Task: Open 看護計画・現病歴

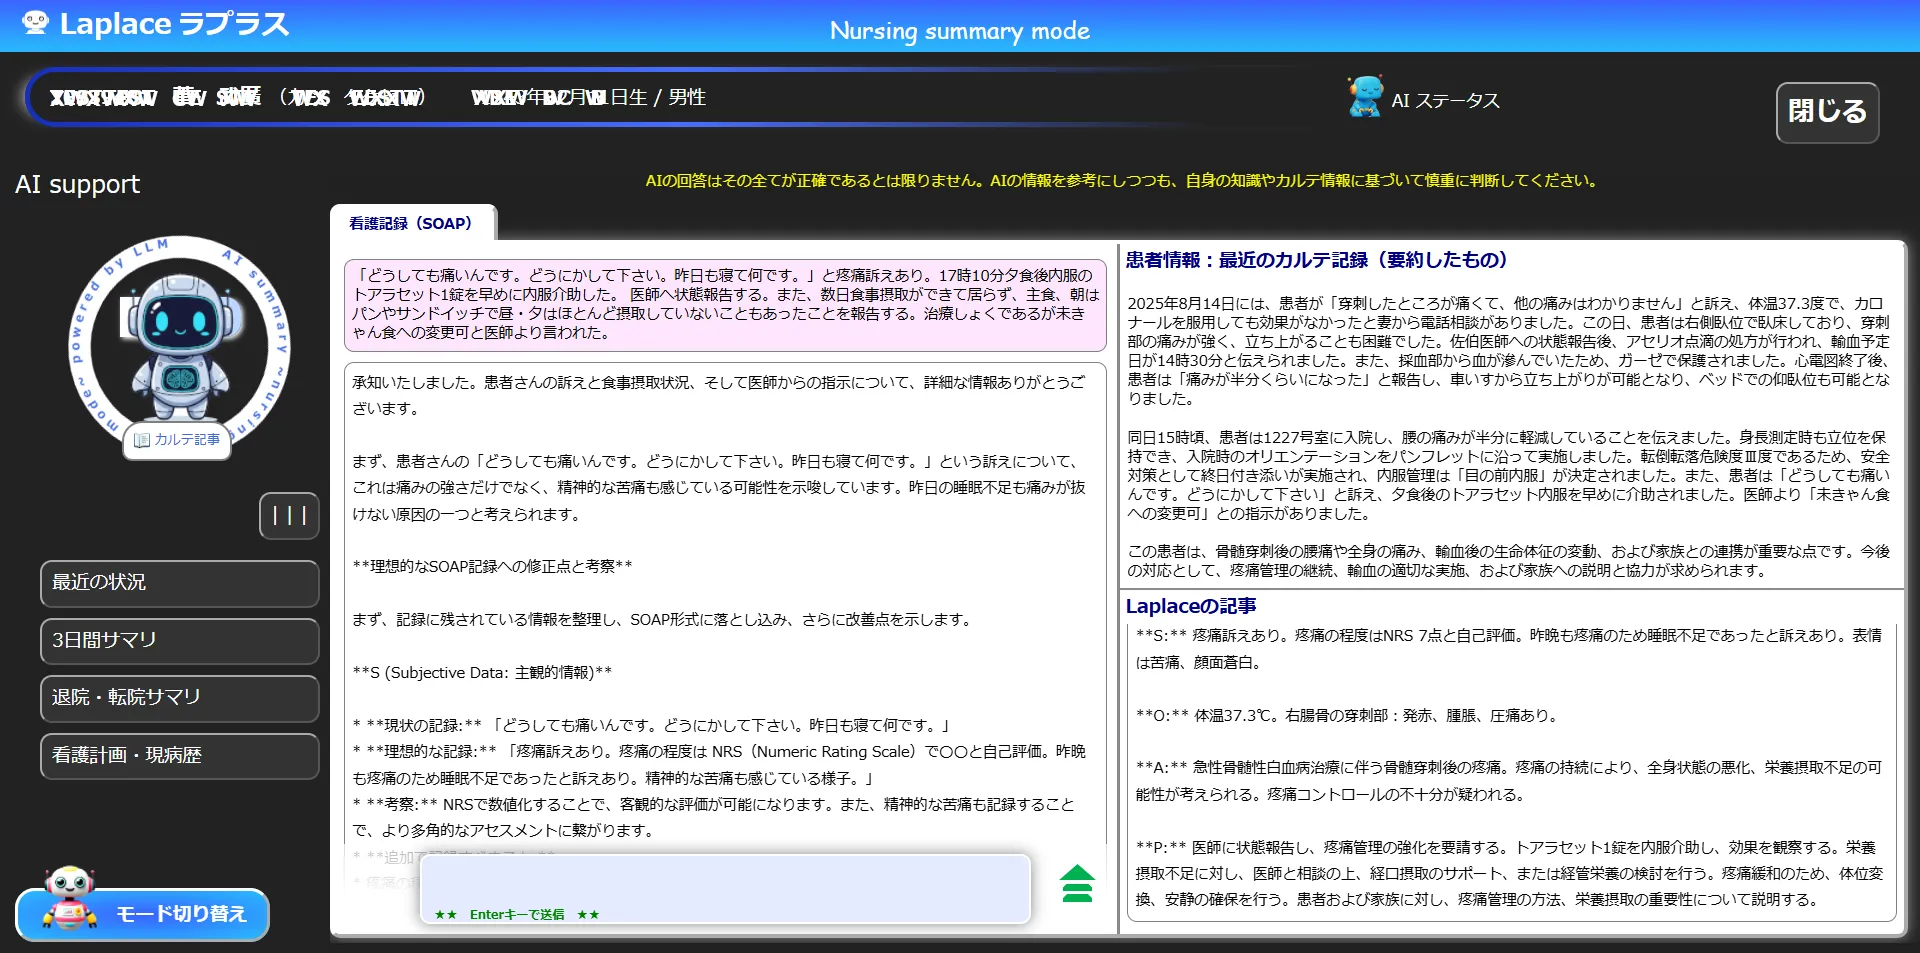Action: click(x=179, y=756)
